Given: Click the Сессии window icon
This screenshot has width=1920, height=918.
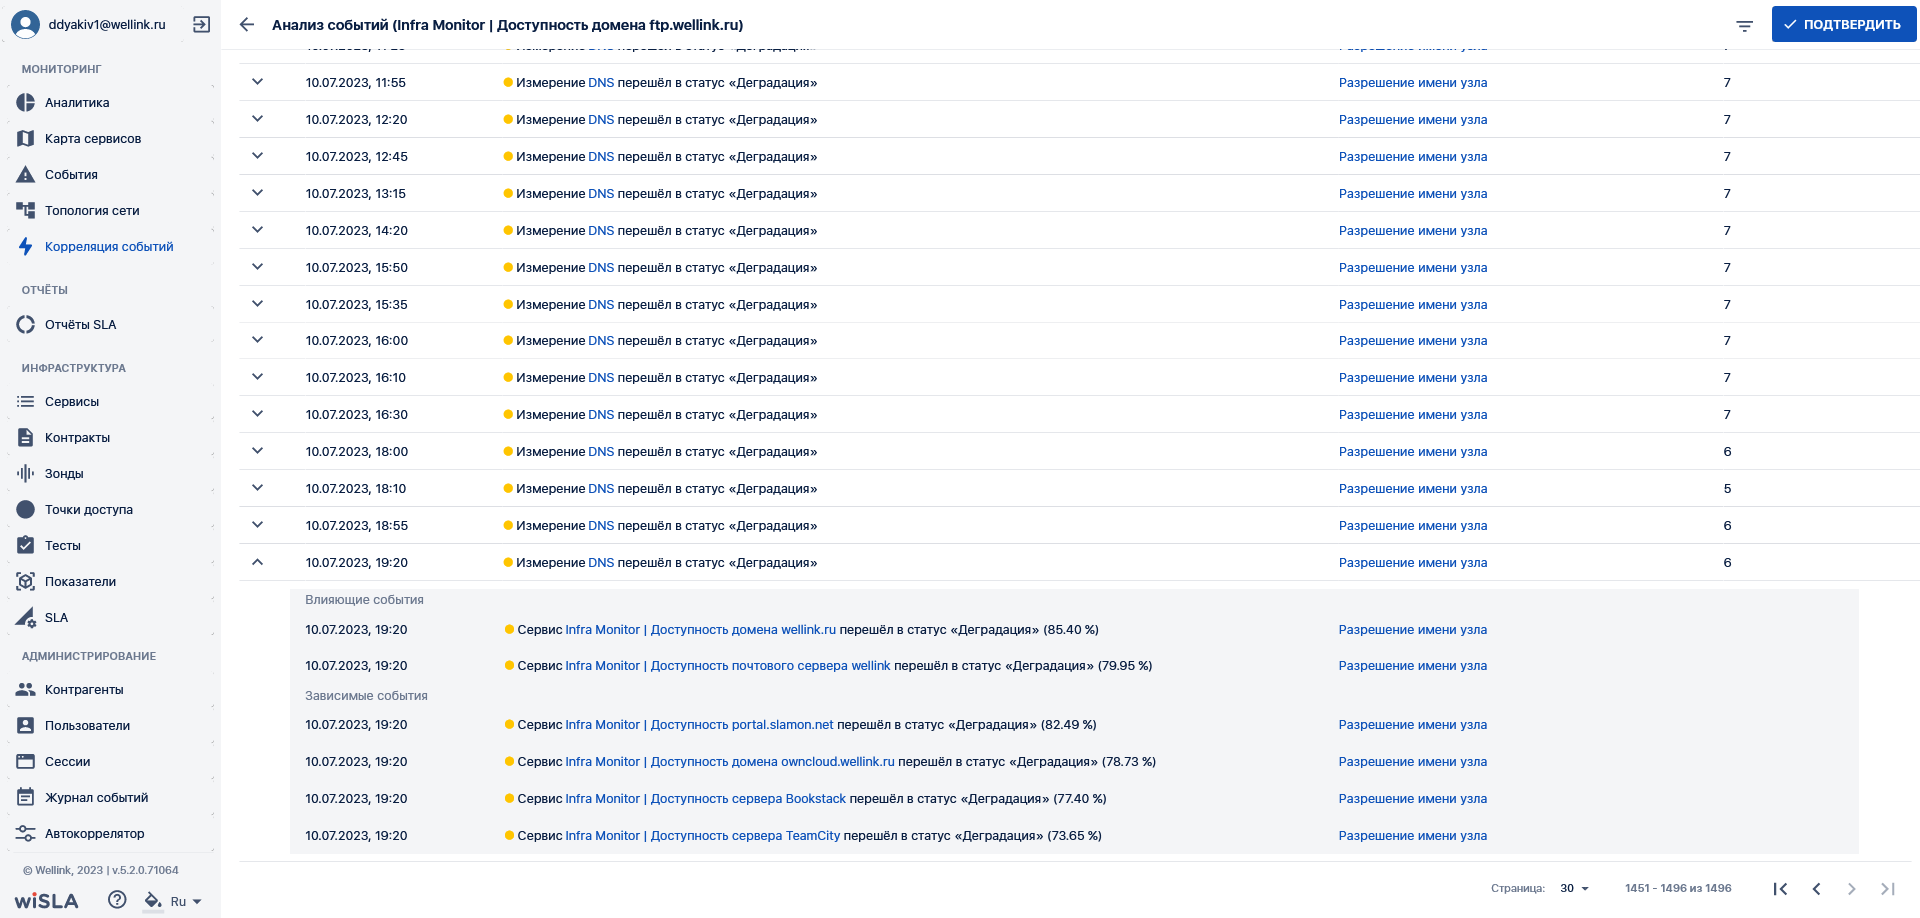Looking at the screenshot, I should (x=26, y=762).
